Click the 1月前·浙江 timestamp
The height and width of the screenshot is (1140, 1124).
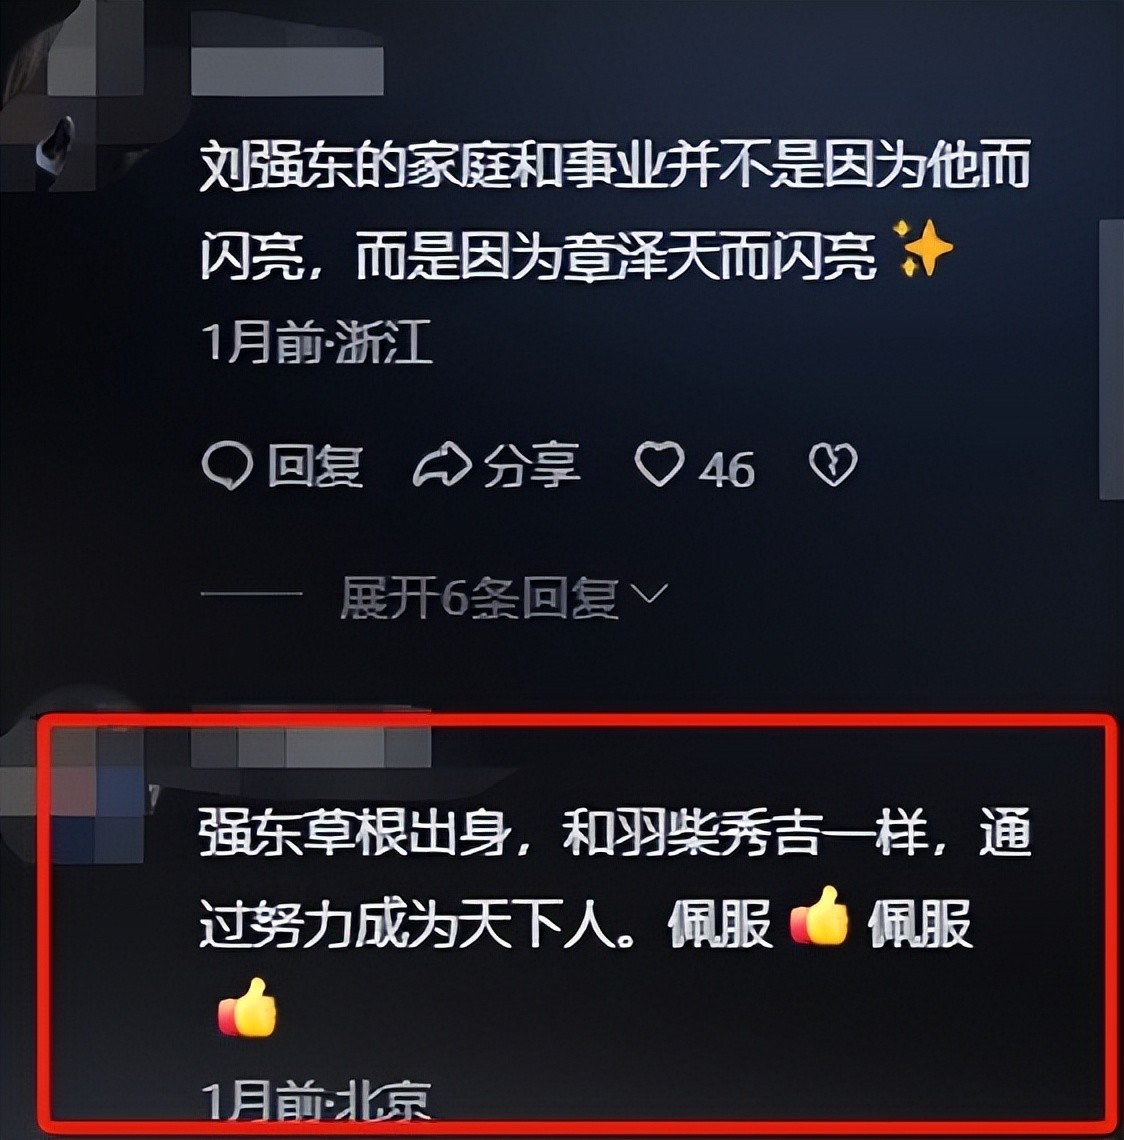(317, 341)
